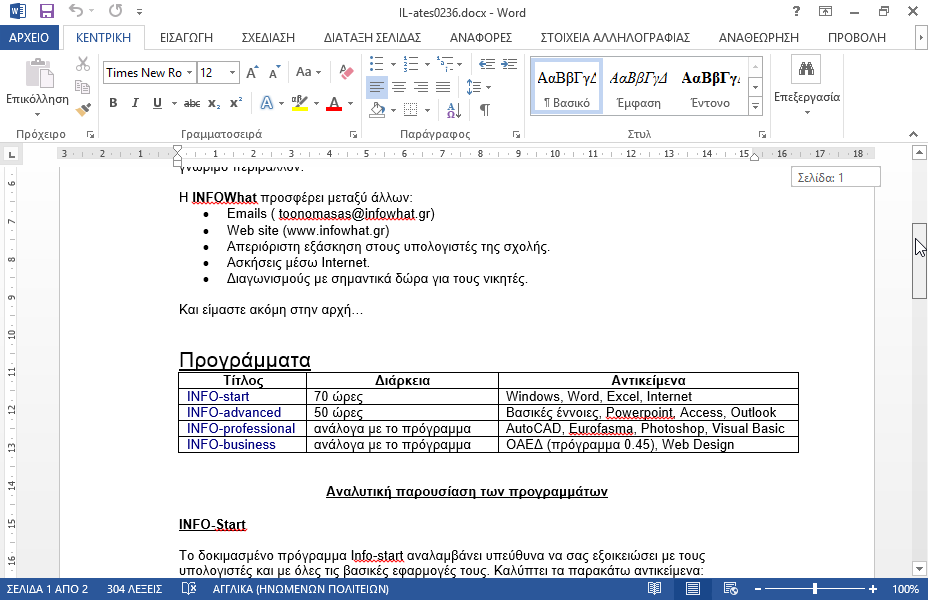
Task: Apply the Βασικό style
Action: pos(567,86)
